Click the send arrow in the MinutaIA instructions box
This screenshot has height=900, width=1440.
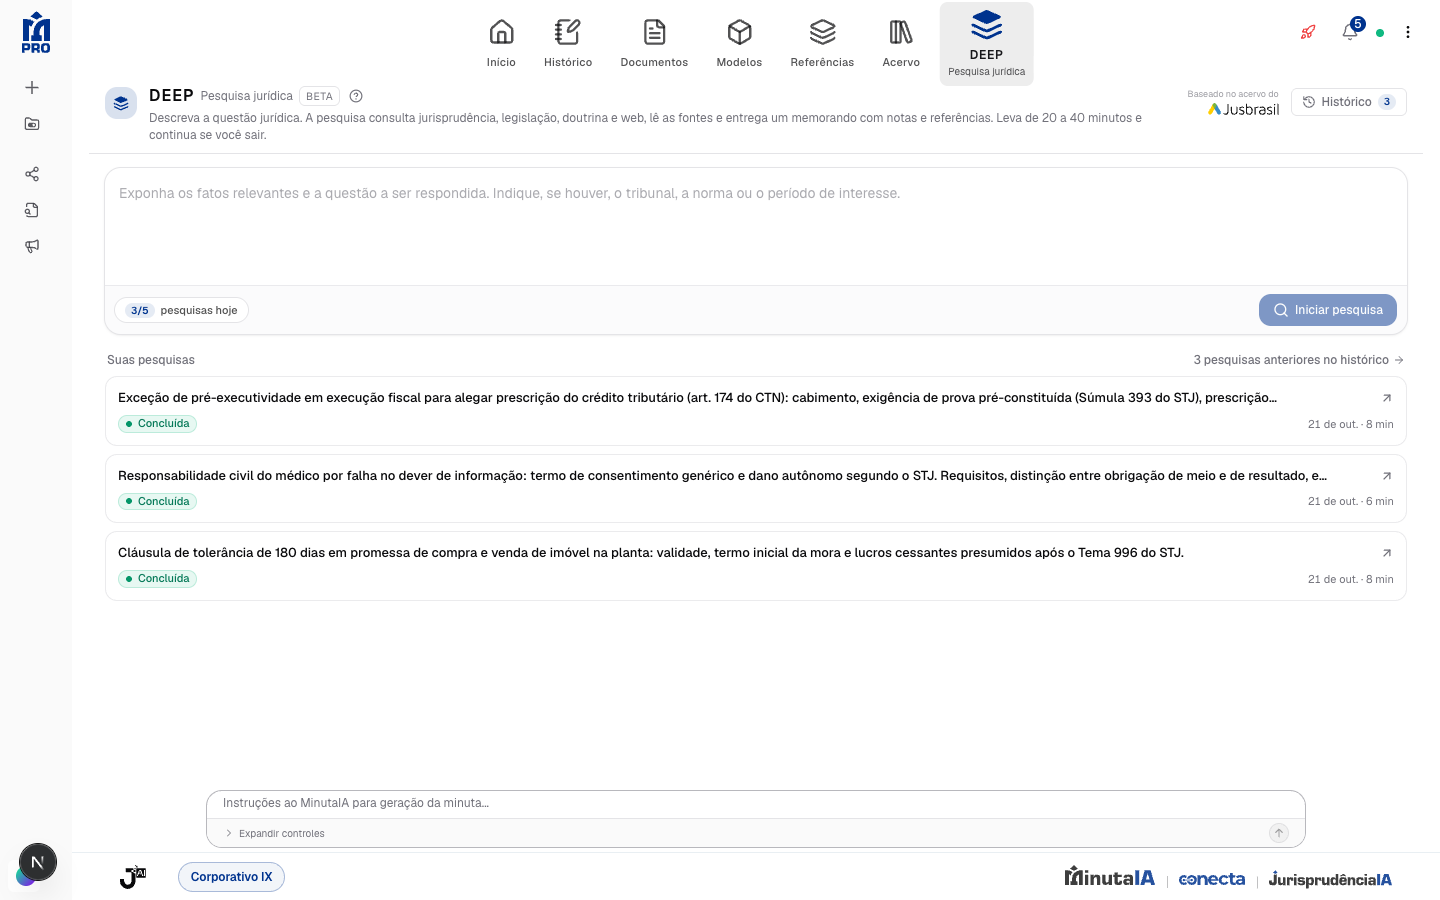(x=1279, y=833)
